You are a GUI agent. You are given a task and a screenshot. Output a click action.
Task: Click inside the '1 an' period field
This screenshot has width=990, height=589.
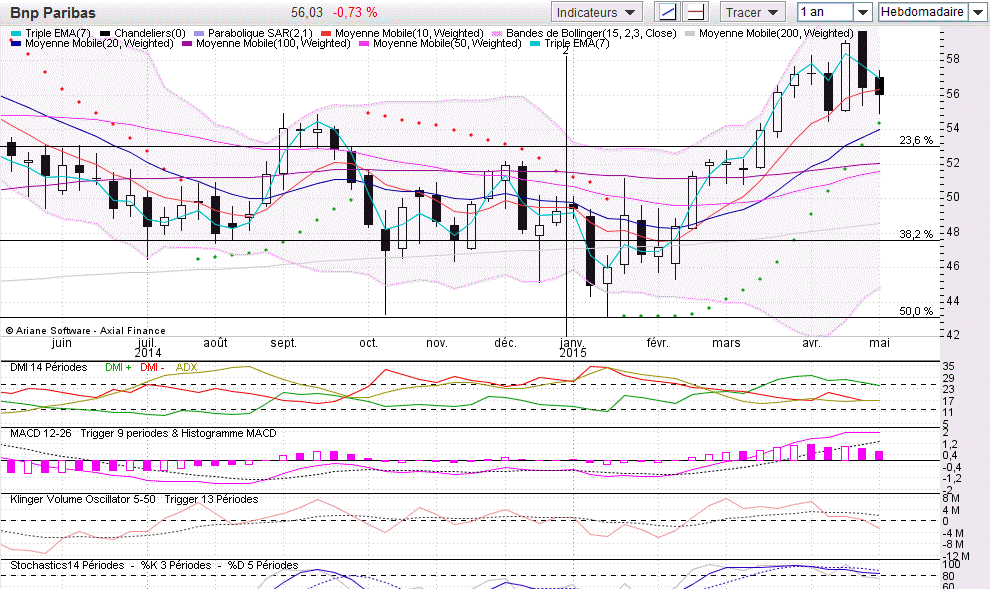pos(826,12)
